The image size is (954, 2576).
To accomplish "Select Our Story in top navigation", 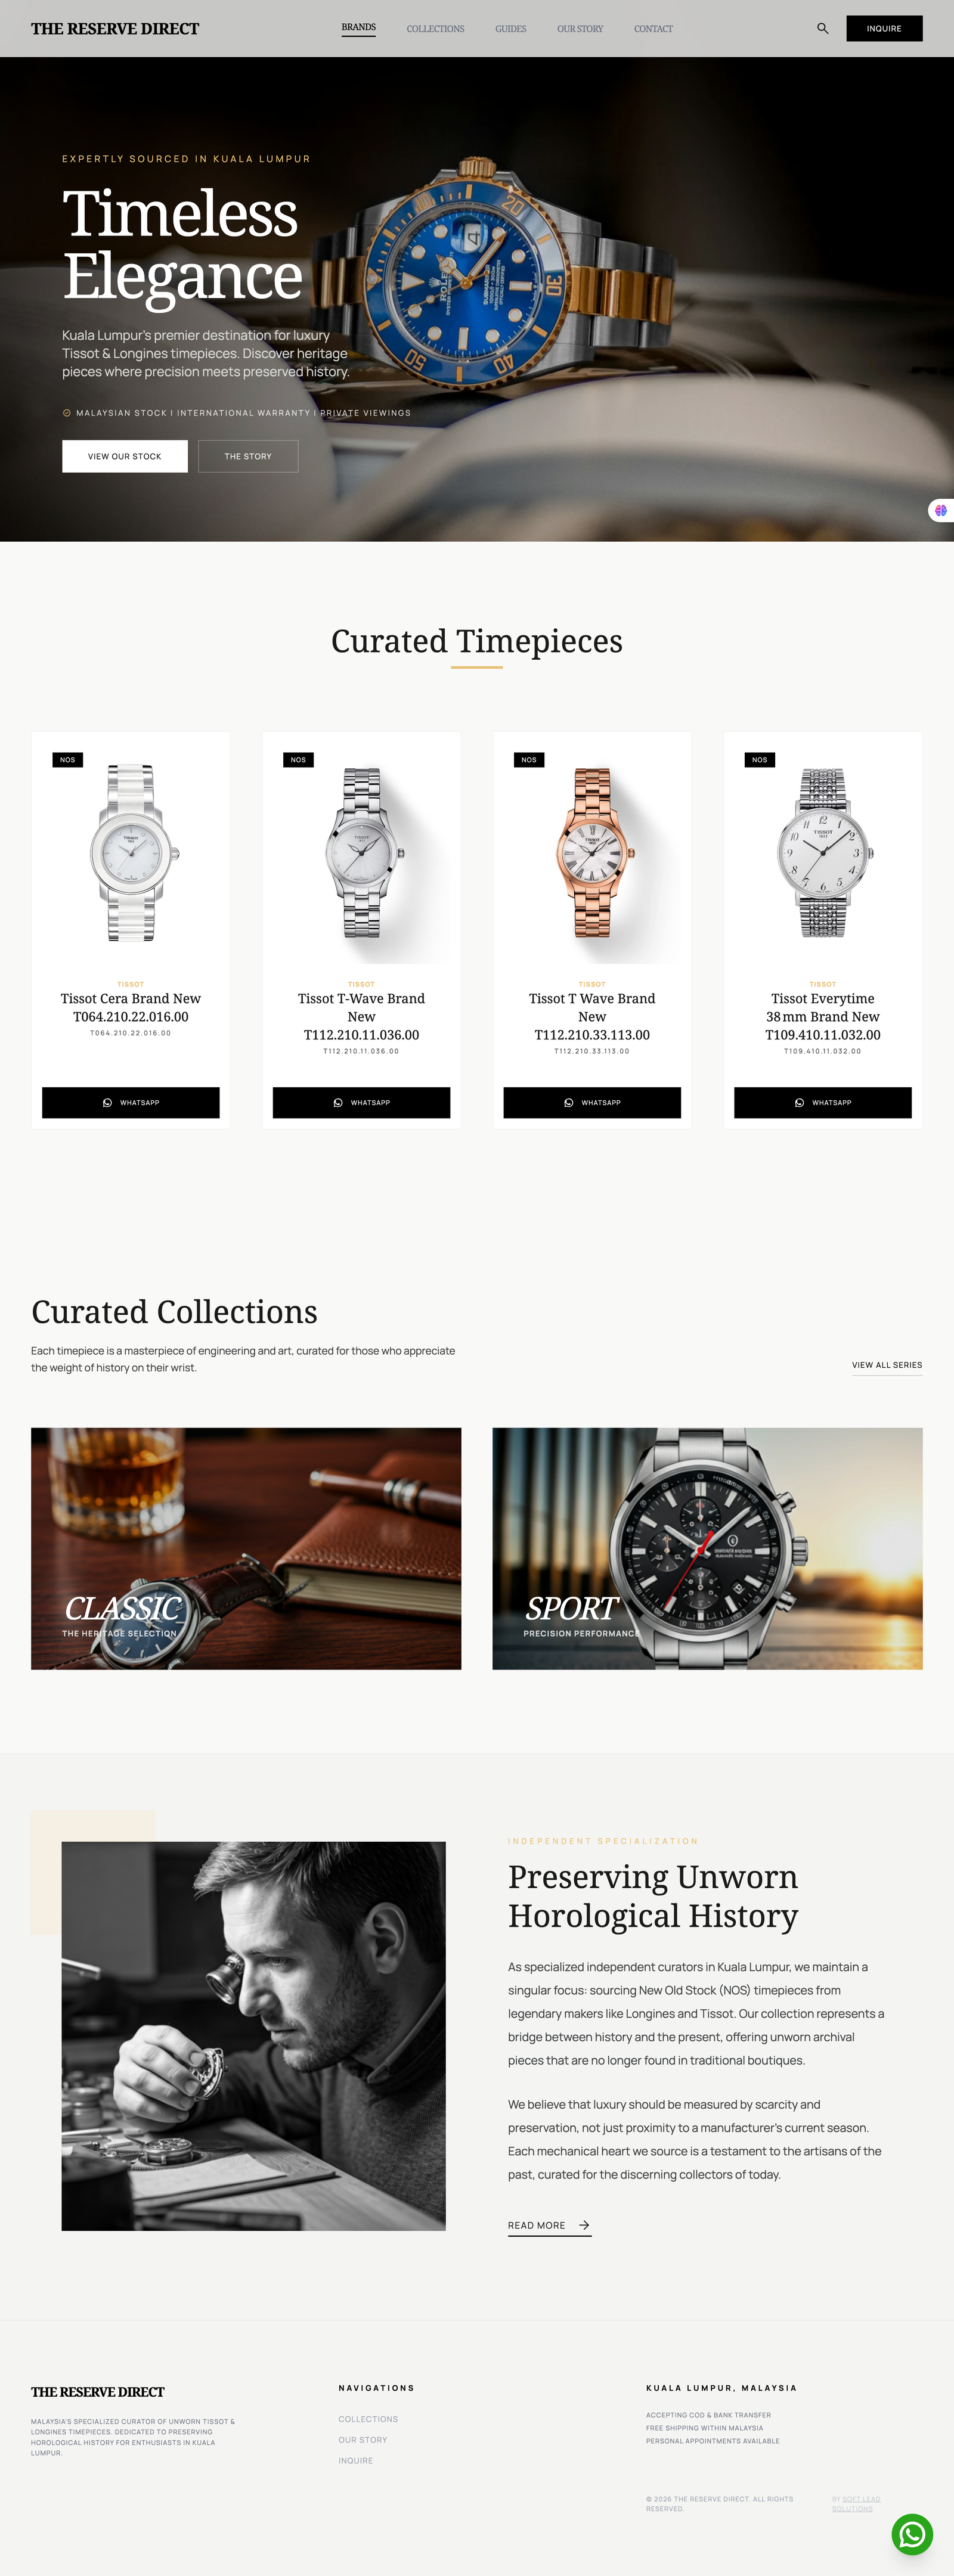I will [580, 29].
